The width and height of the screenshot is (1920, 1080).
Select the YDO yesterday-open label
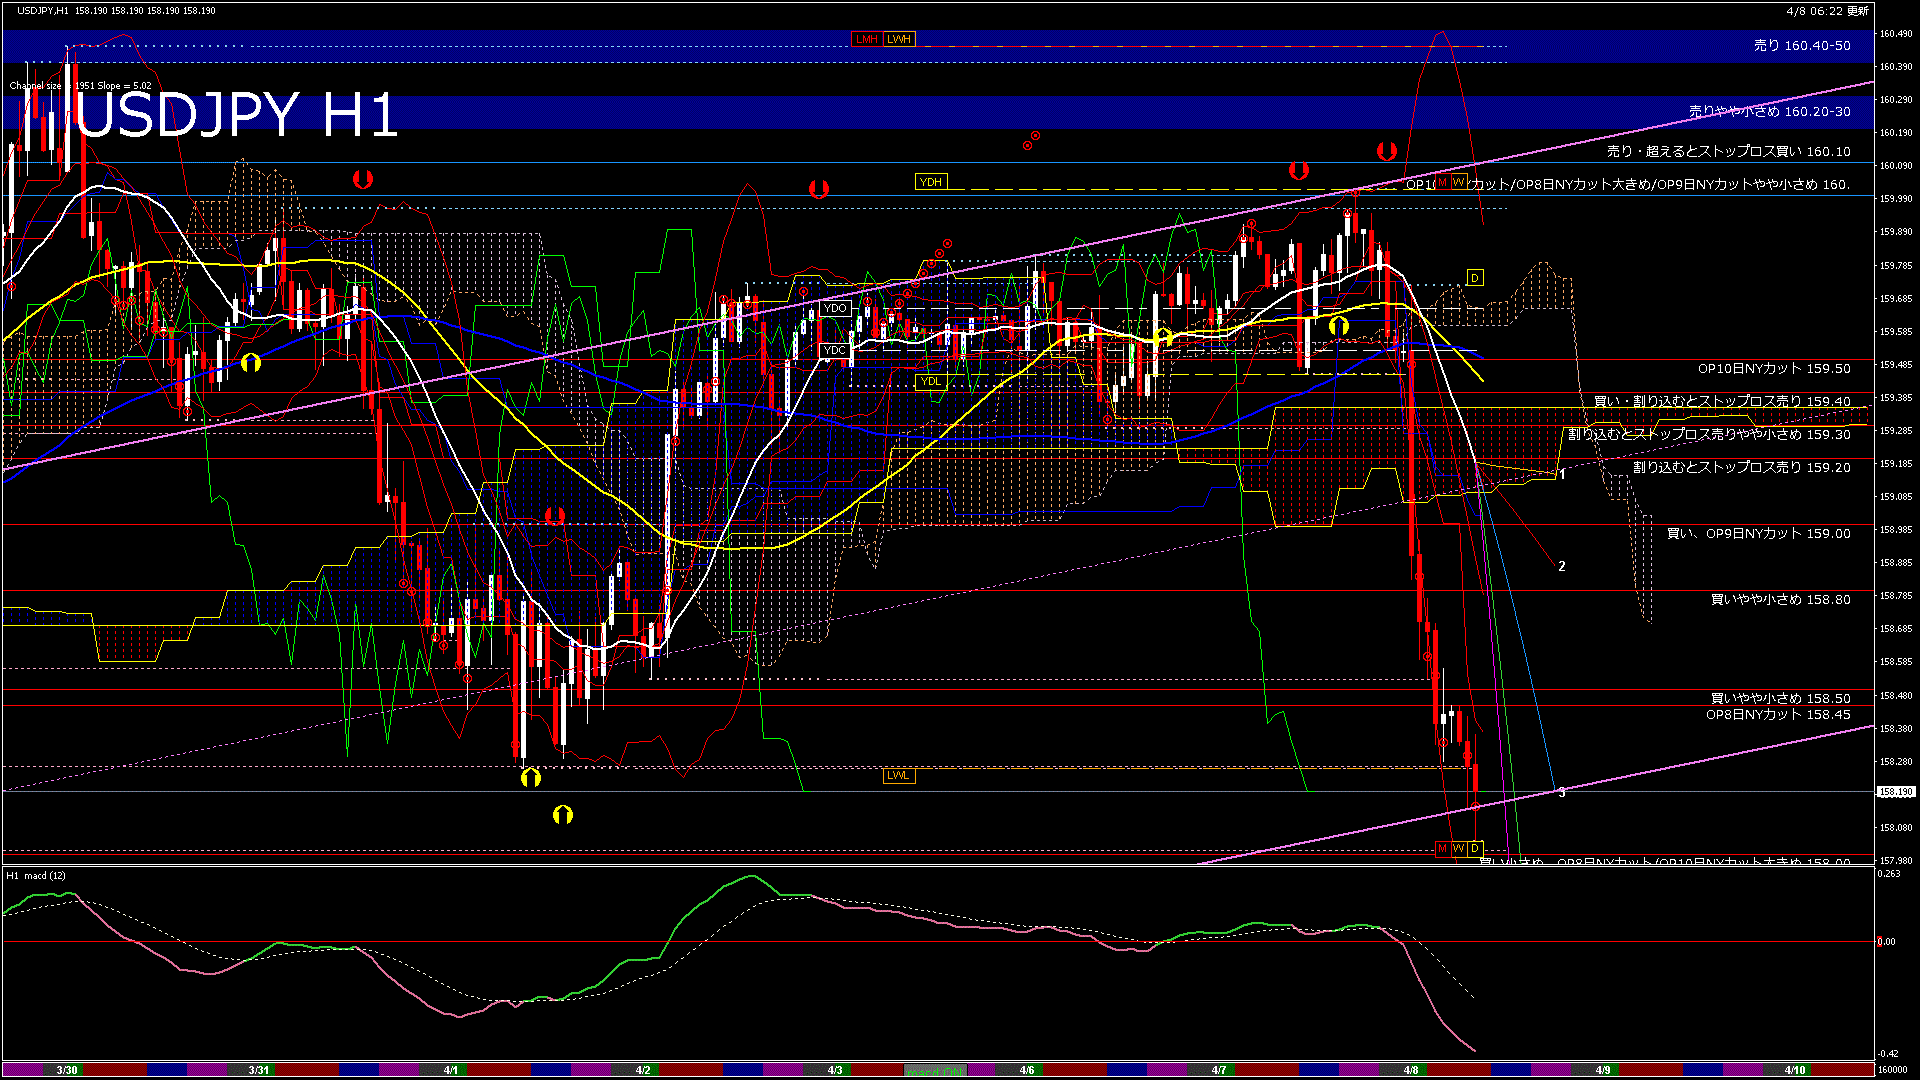(x=835, y=308)
